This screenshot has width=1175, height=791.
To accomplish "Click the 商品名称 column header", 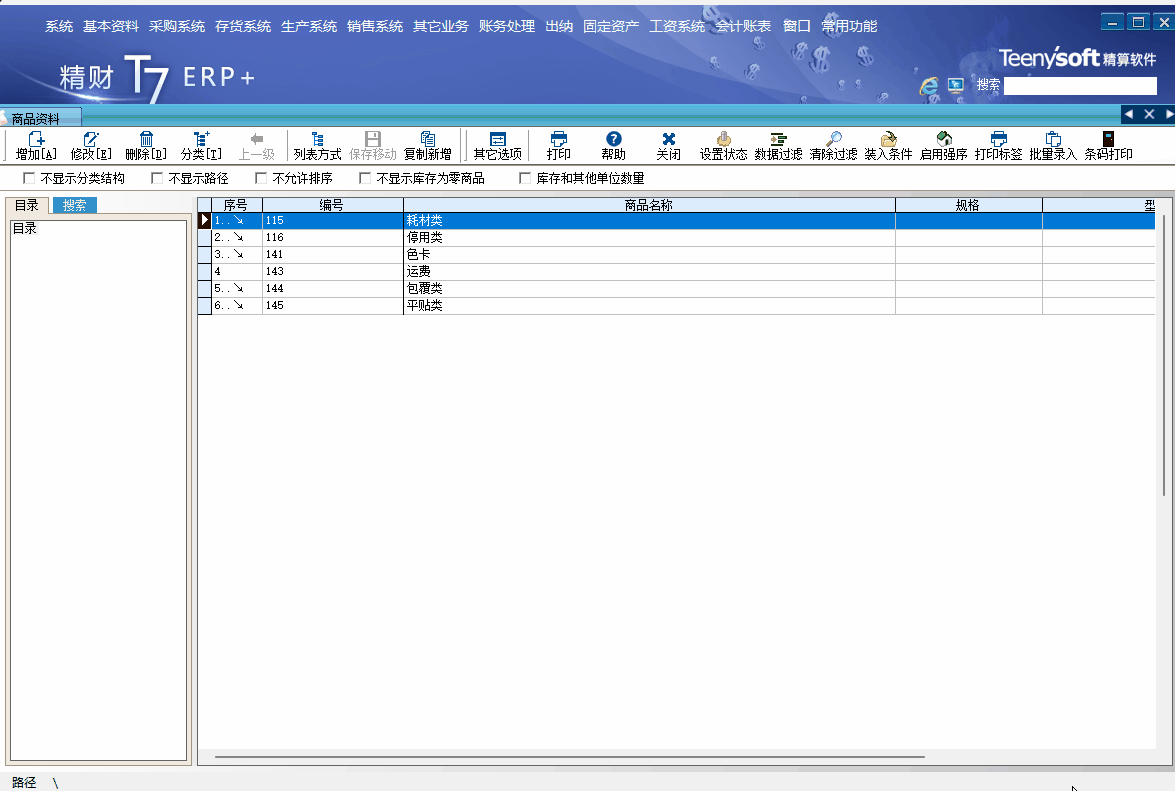I will coord(648,205).
